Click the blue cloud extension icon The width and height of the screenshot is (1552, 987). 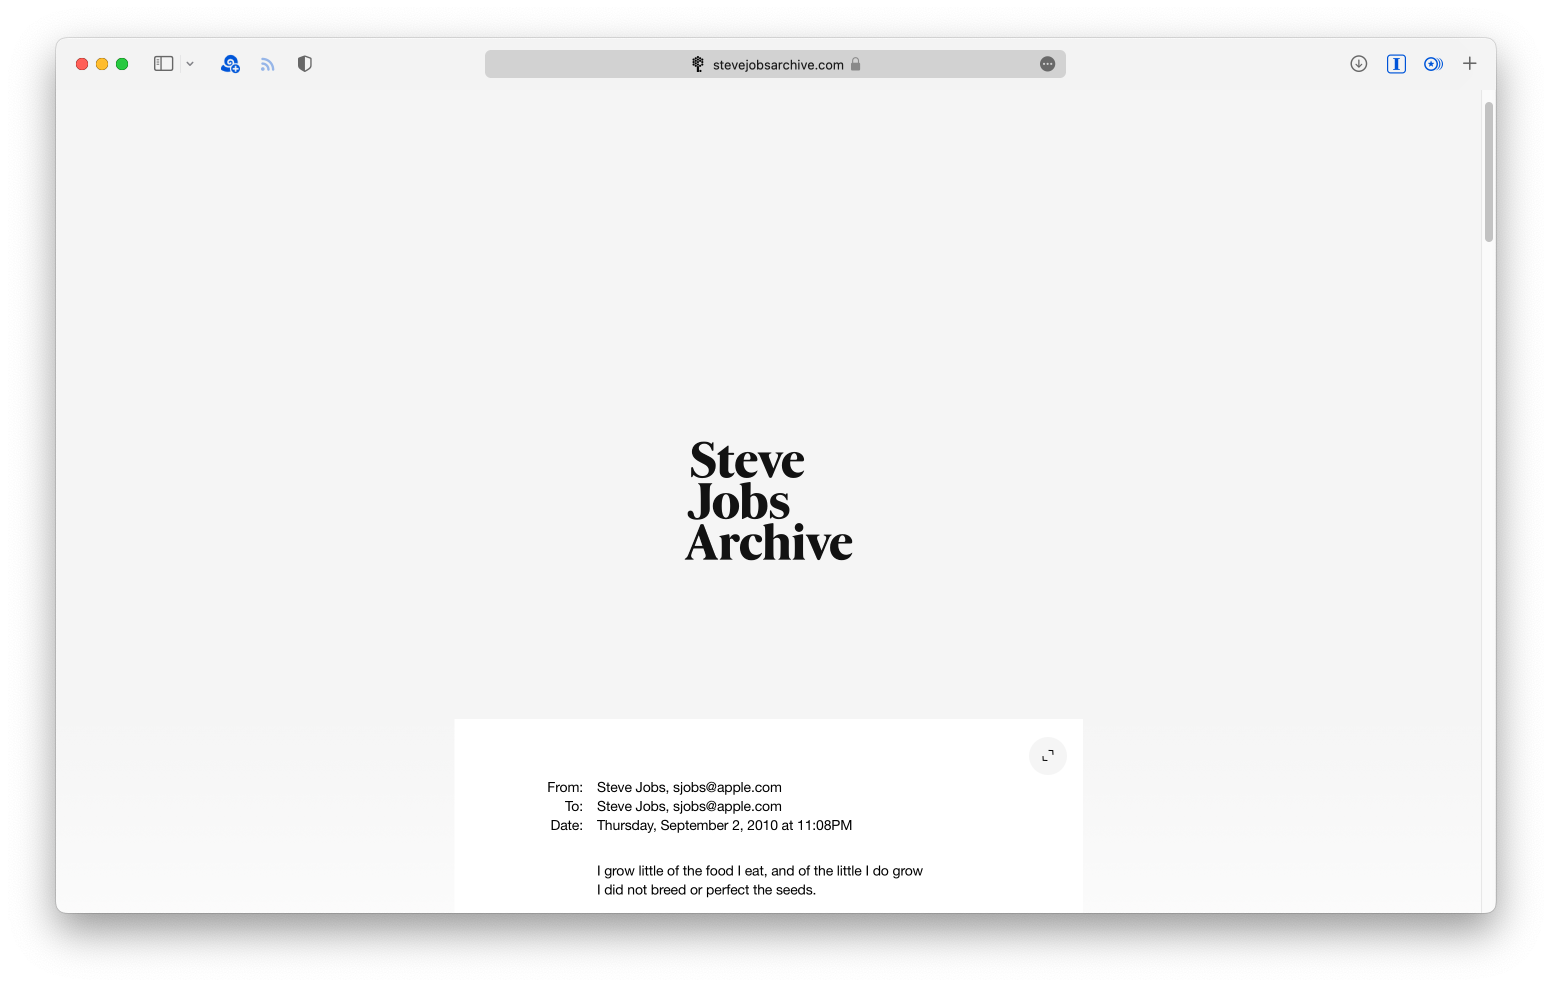[x=229, y=63]
